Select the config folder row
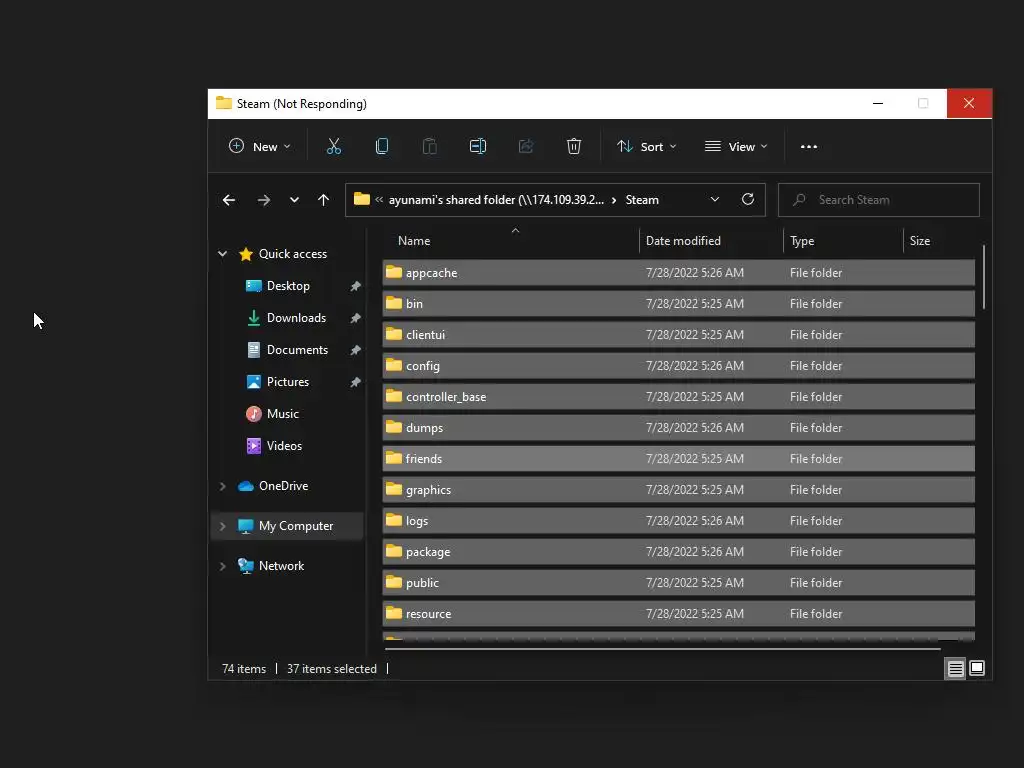 pyautogui.click(x=679, y=366)
